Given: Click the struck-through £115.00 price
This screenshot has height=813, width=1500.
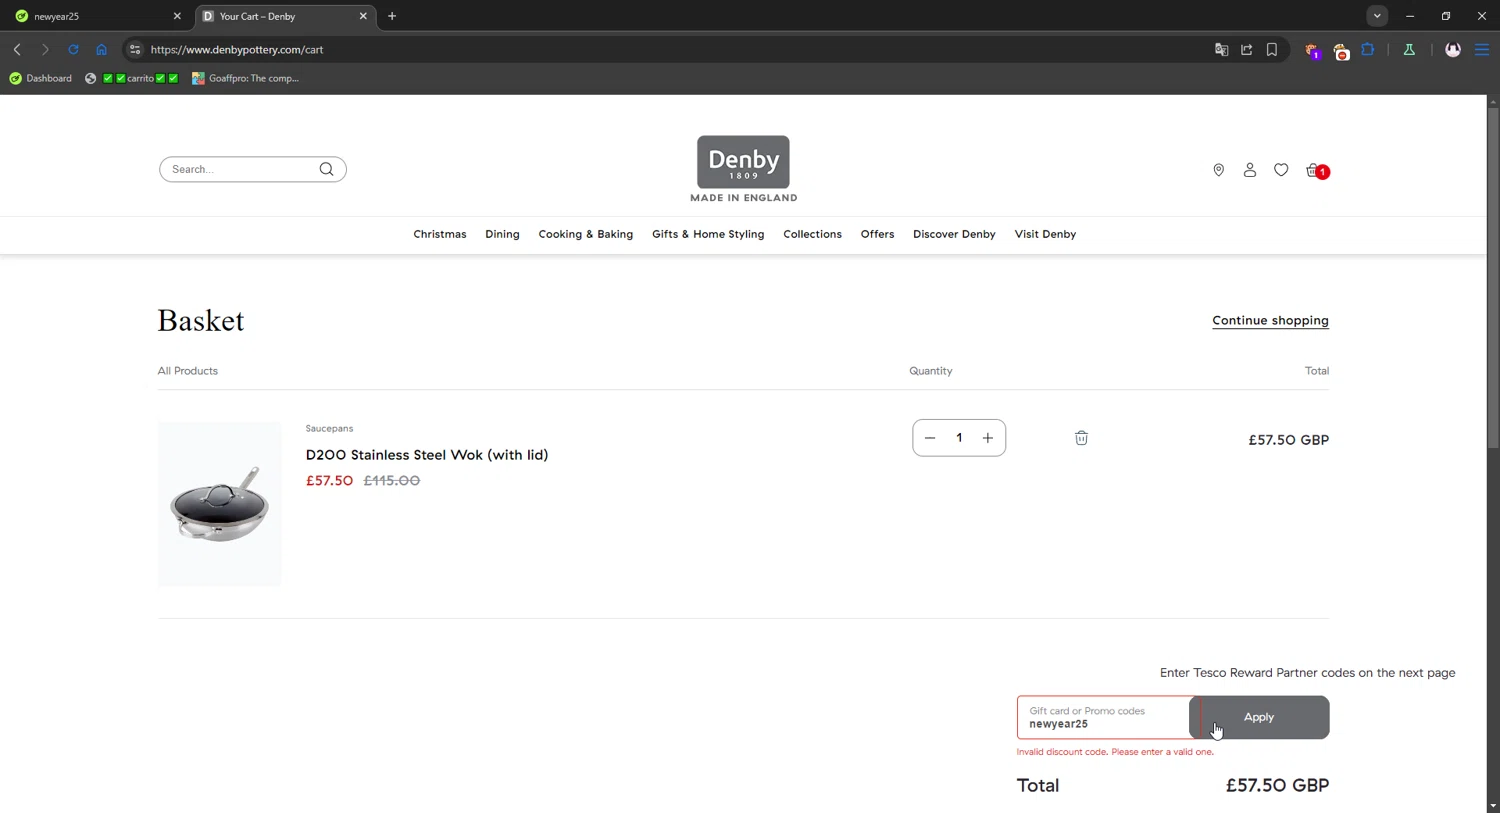Looking at the screenshot, I should coord(392,481).
